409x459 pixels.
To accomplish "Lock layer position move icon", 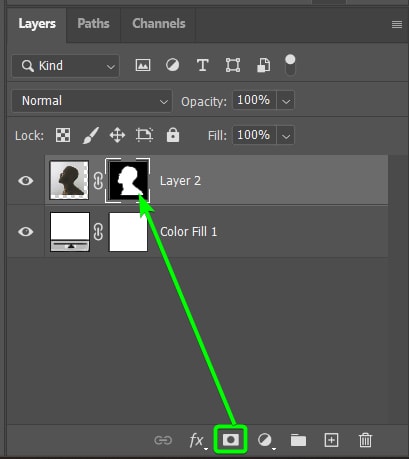I will pyautogui.click(x=117, y=135).
